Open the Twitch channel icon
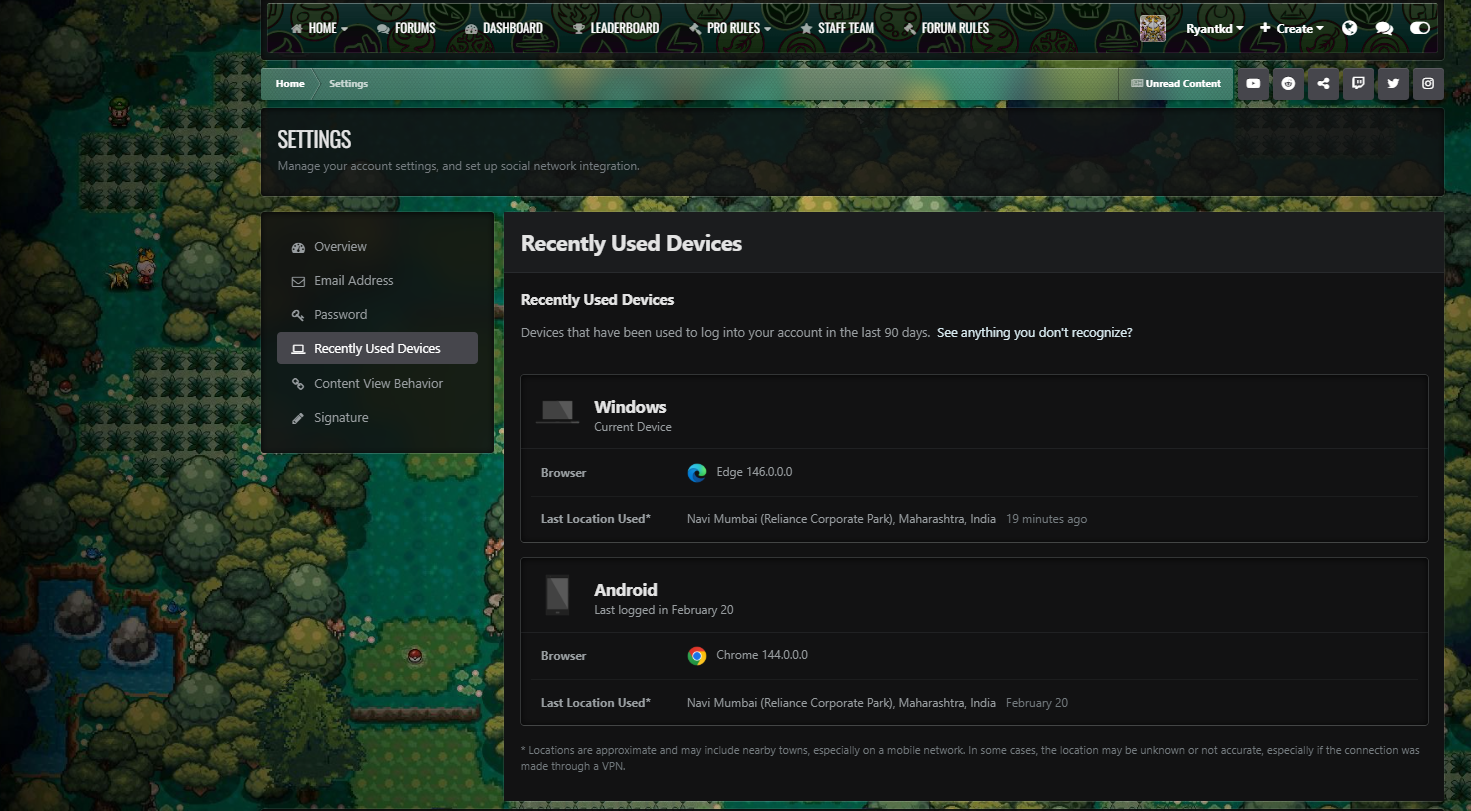 (1358, 84)
